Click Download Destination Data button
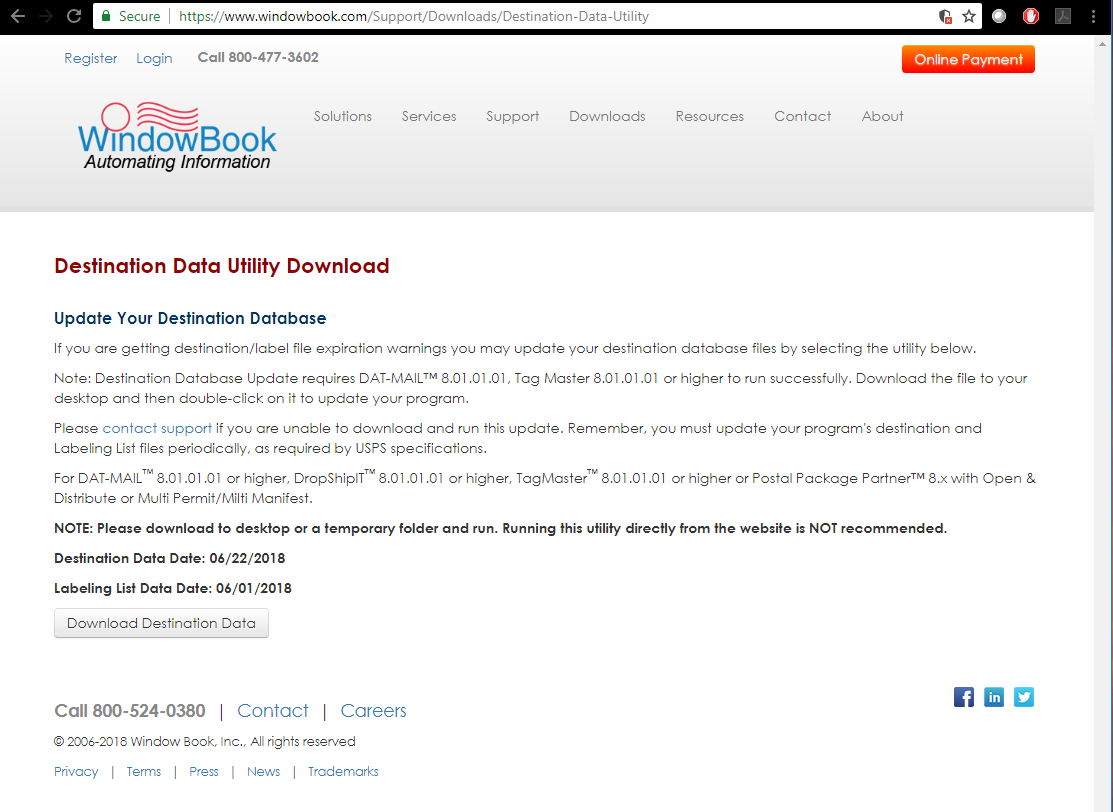Viewport: 1113px width, 812px height. point(161,623)
